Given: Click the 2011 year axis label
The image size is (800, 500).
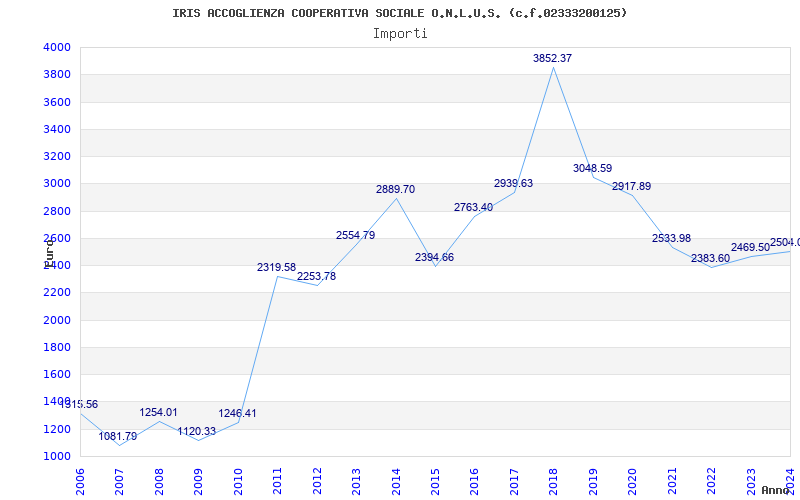Looking at the screenshot, I should click(278, 482).
